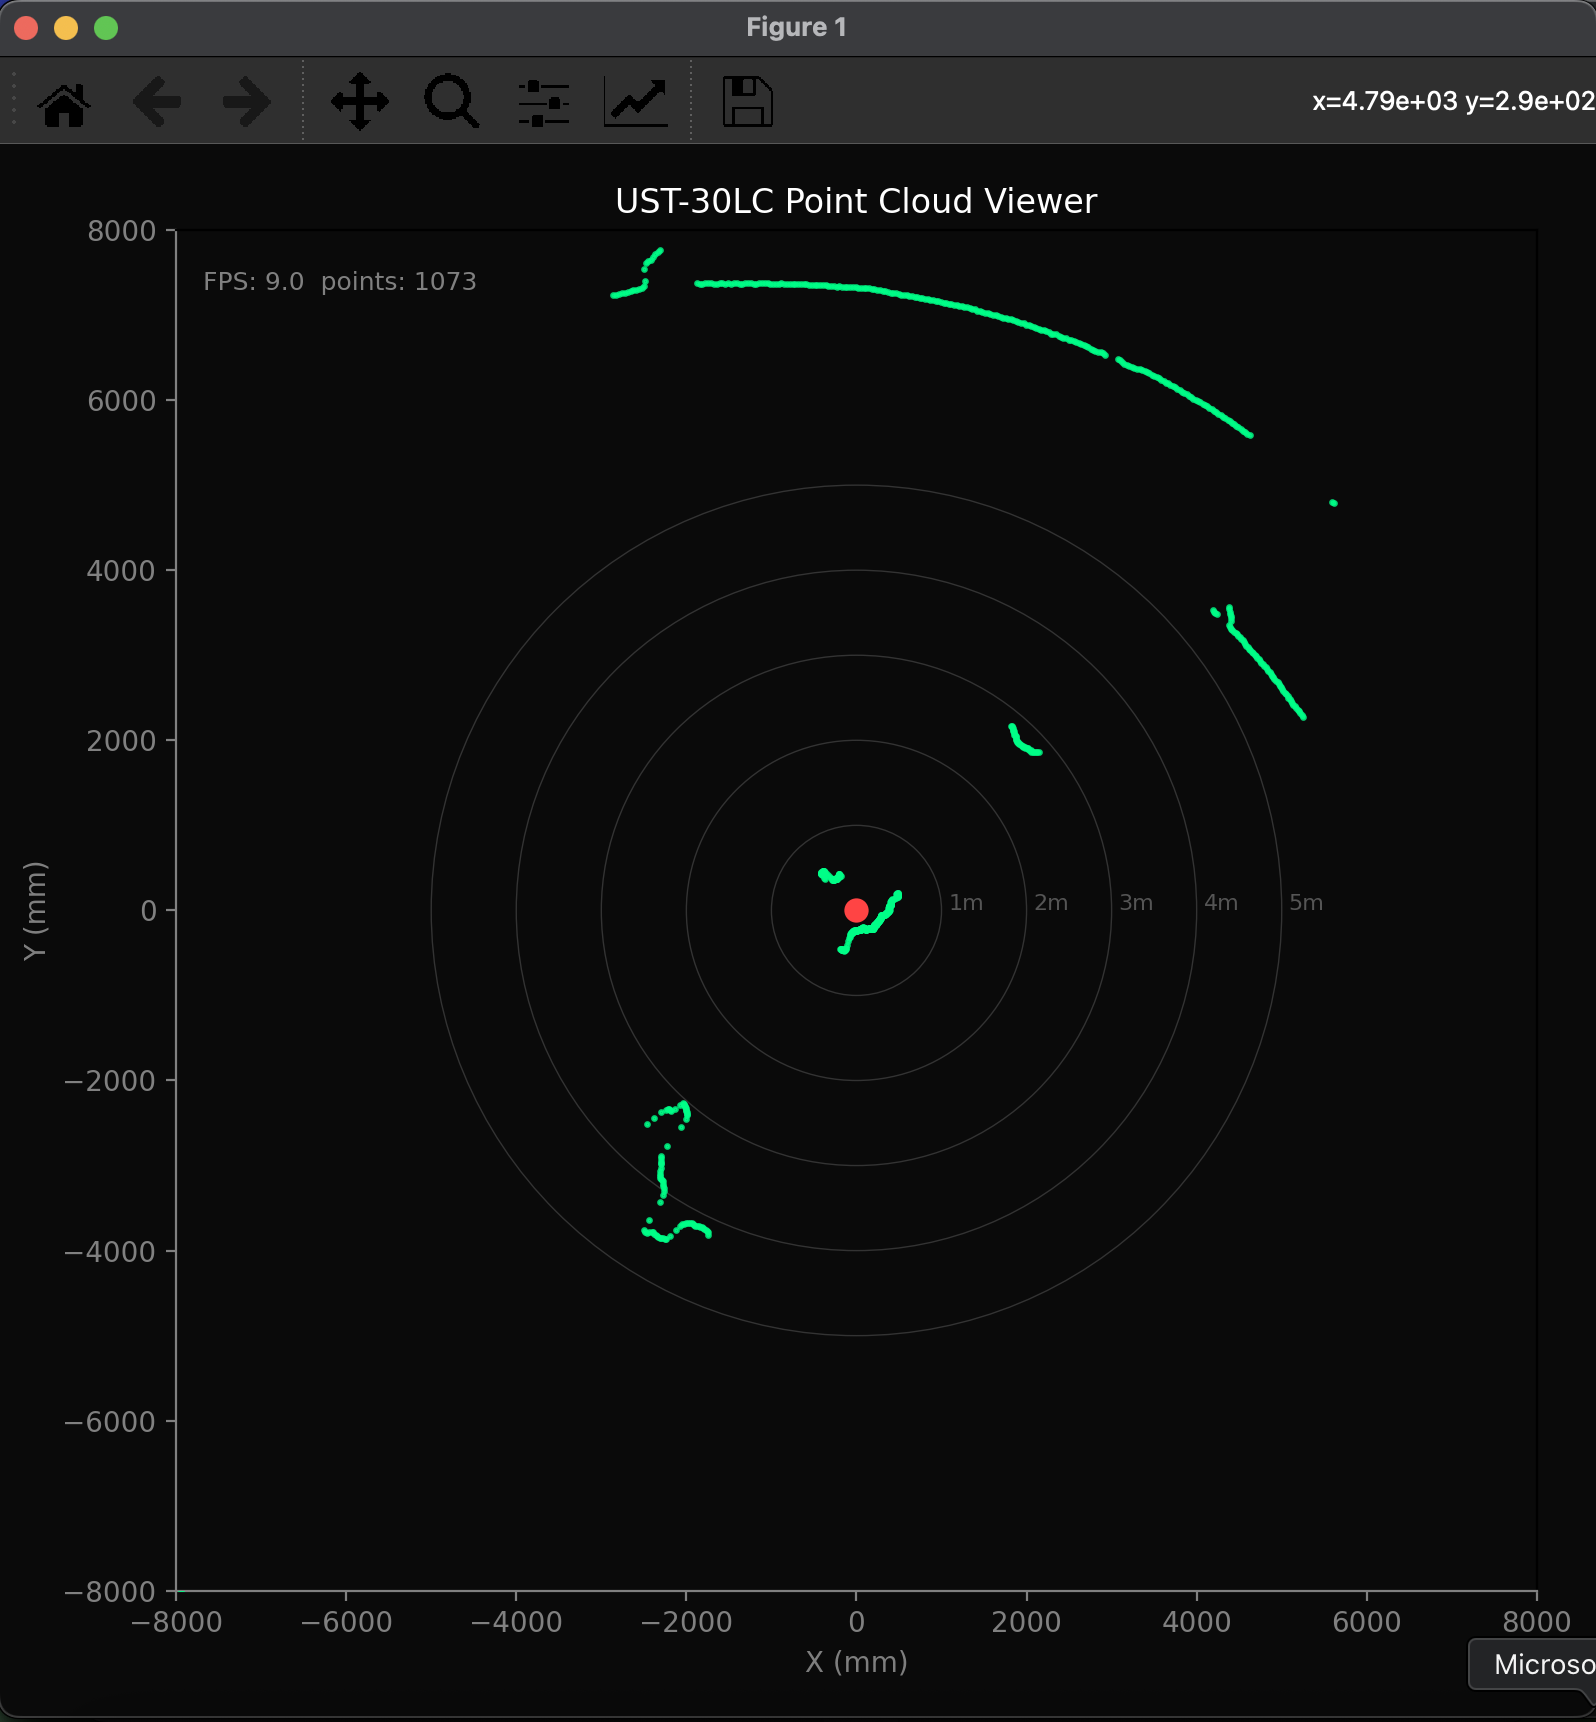Click the isolated green point near top right
This screenshot has width=1596, height=1722.
pyautogui.click(x=1333, y=503)
